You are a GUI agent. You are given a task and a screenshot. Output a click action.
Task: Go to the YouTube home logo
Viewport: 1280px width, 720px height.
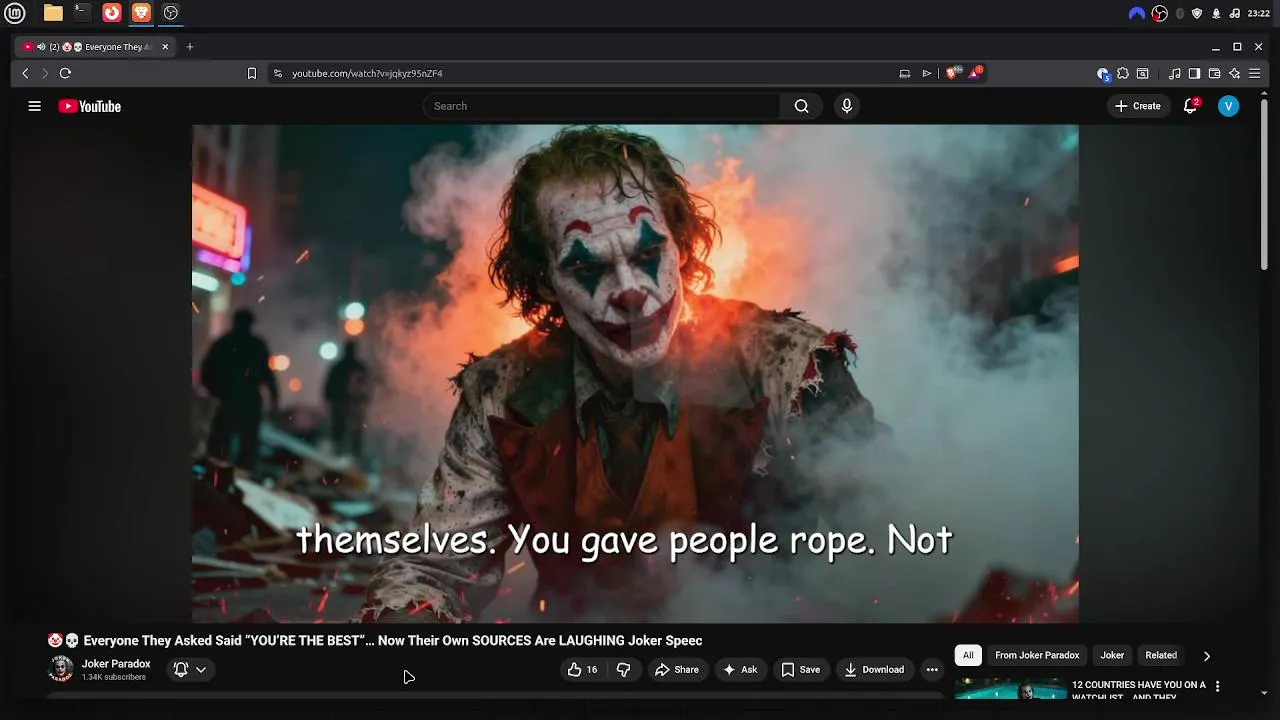tap(90, 106)
